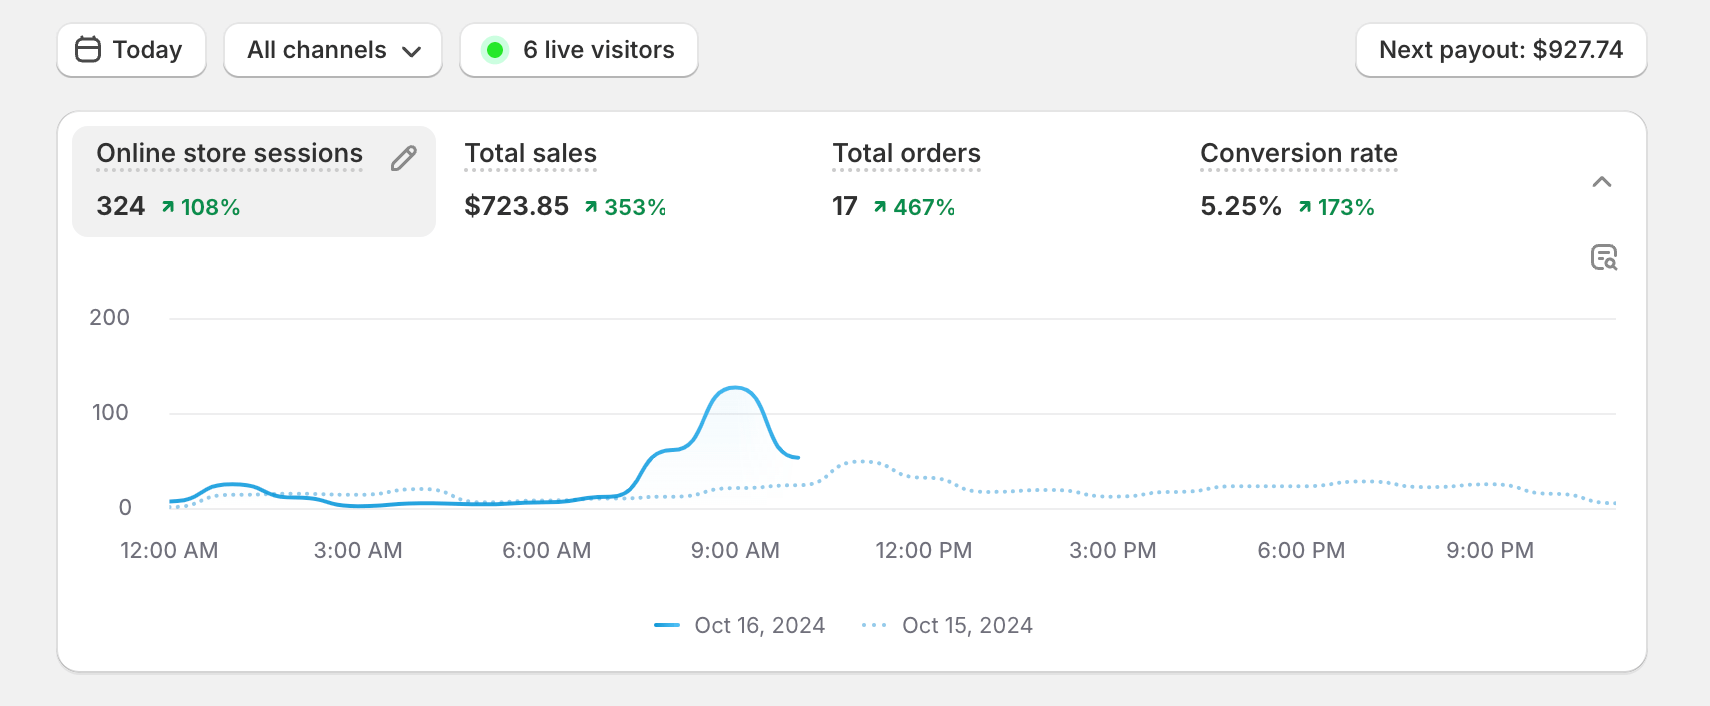Click the Next payout button
Viewport: 1710px width, 706px height.
click(x=1500, y=50)
